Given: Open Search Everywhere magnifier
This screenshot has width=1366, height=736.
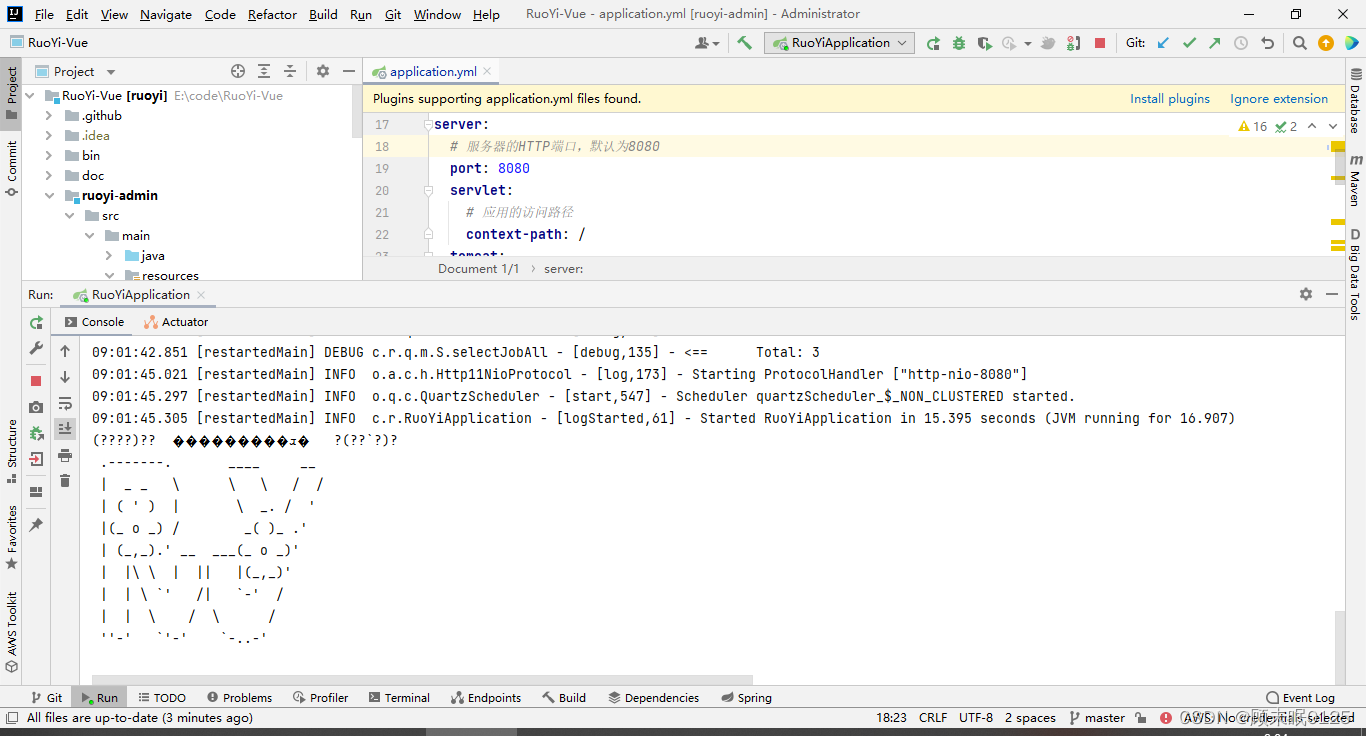Looking at the screenshot, I should click(1299, 43).
